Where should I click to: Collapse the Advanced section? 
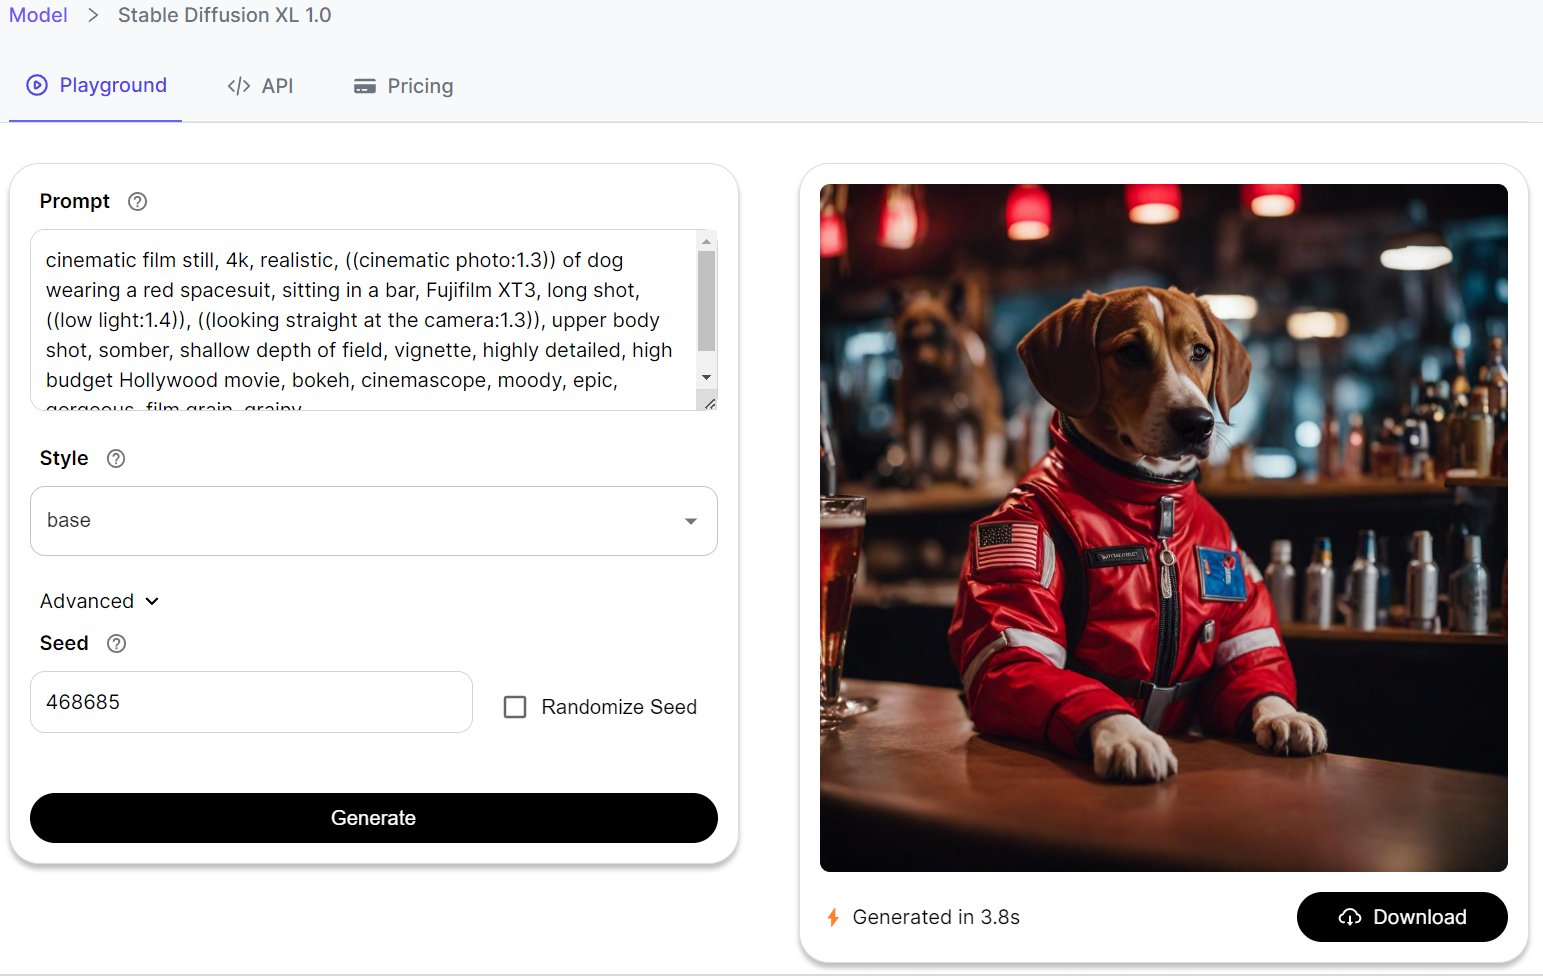[99, 601]
